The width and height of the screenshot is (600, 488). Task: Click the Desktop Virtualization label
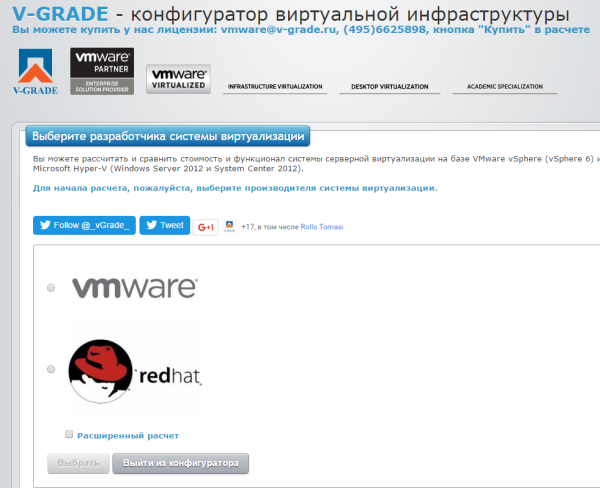tap(390, 87)
